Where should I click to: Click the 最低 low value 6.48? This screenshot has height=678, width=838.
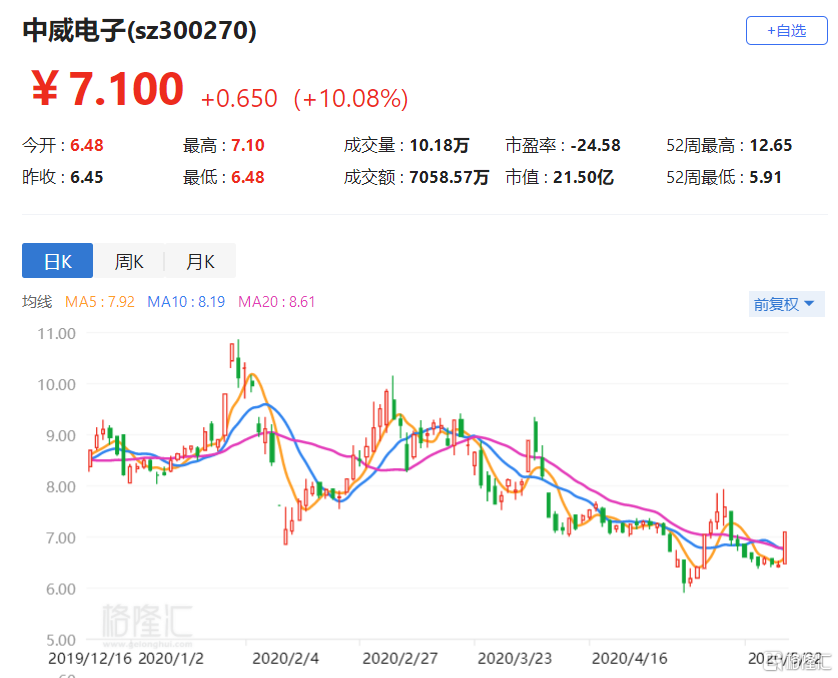click(247, 177)
